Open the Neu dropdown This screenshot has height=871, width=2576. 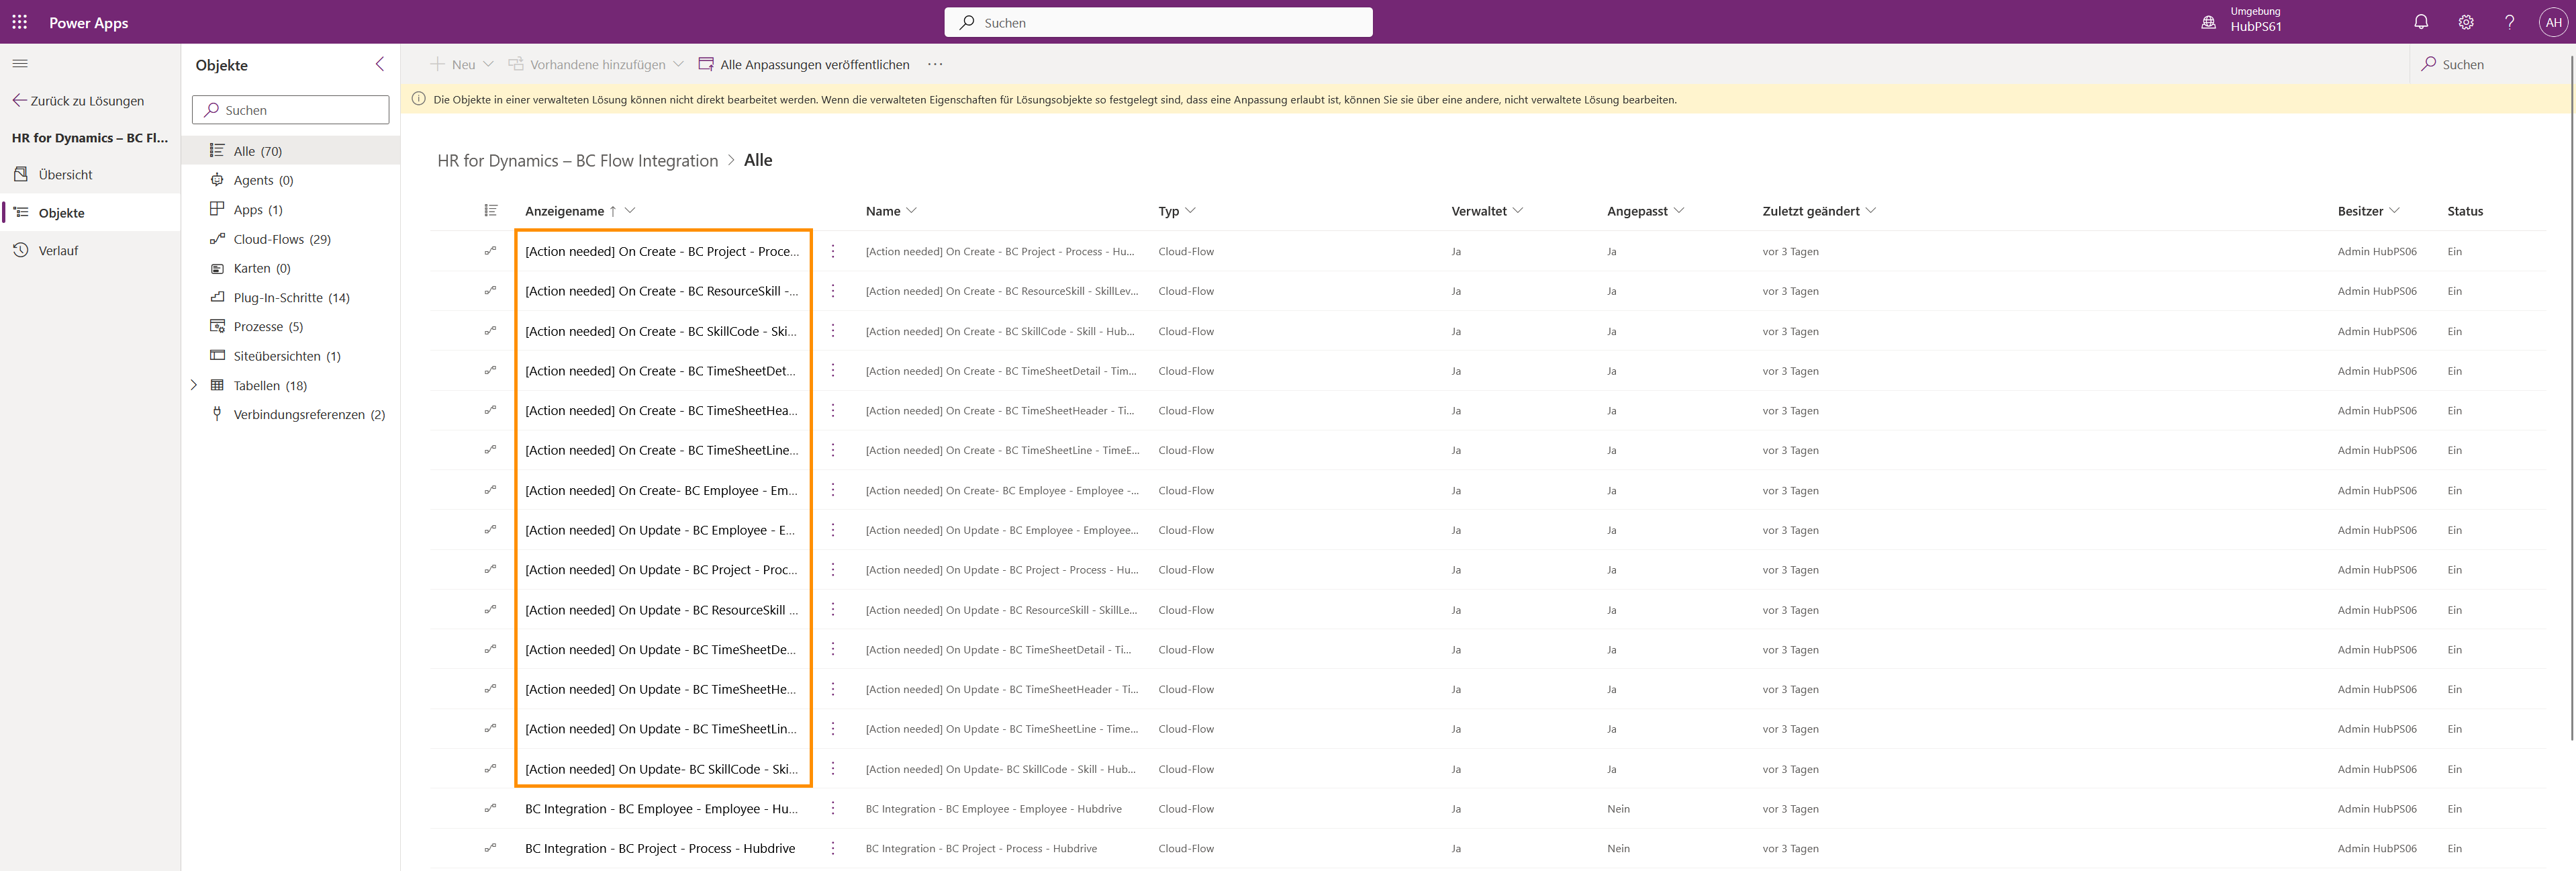462,65
